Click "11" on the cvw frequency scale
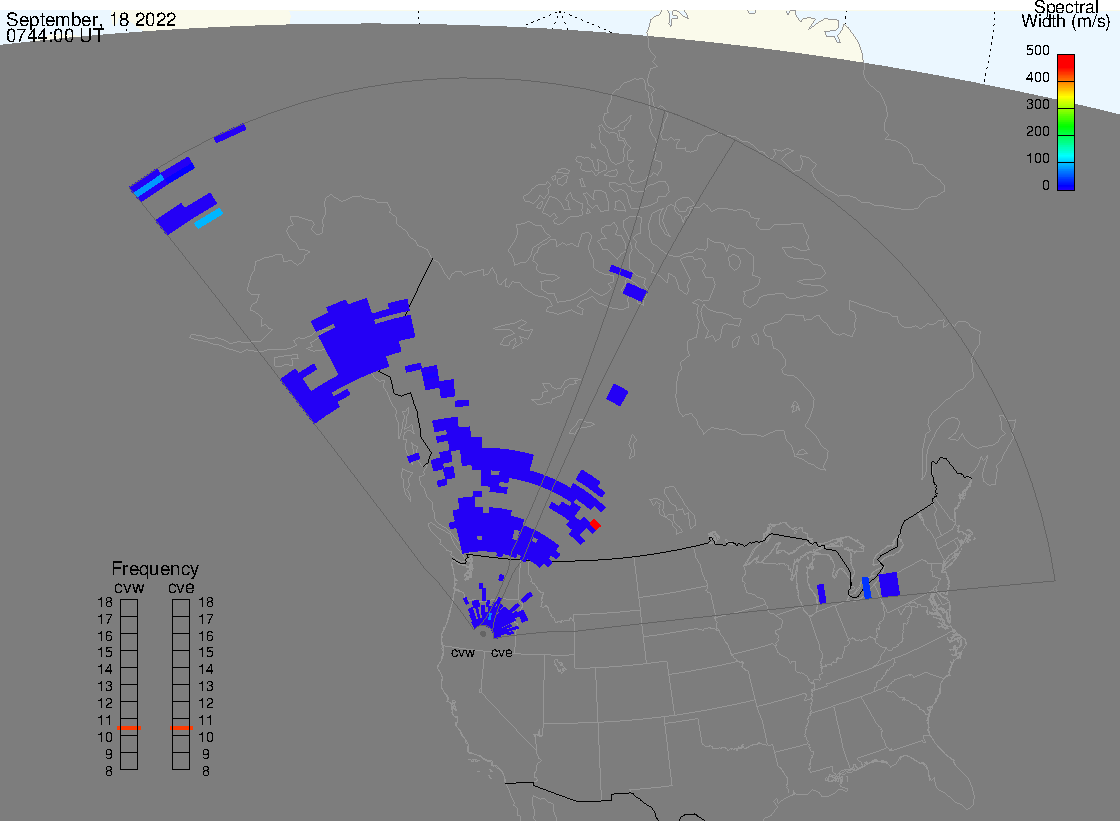Viewport: 1120px width, 821px height. pyautogui.click(x=105, y=720)
